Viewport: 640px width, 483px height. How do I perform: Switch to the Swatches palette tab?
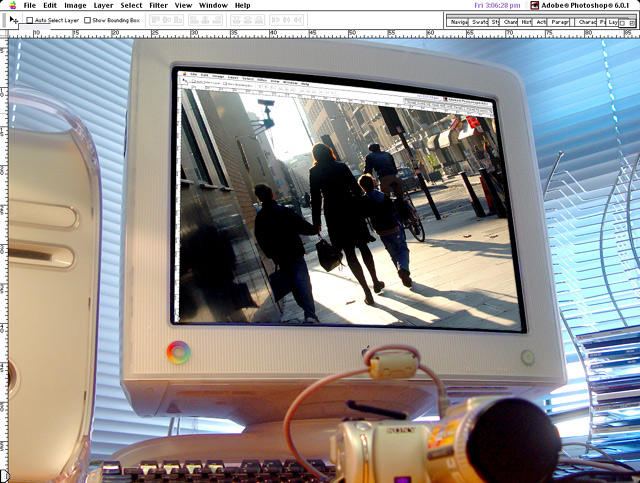(479, 21)
